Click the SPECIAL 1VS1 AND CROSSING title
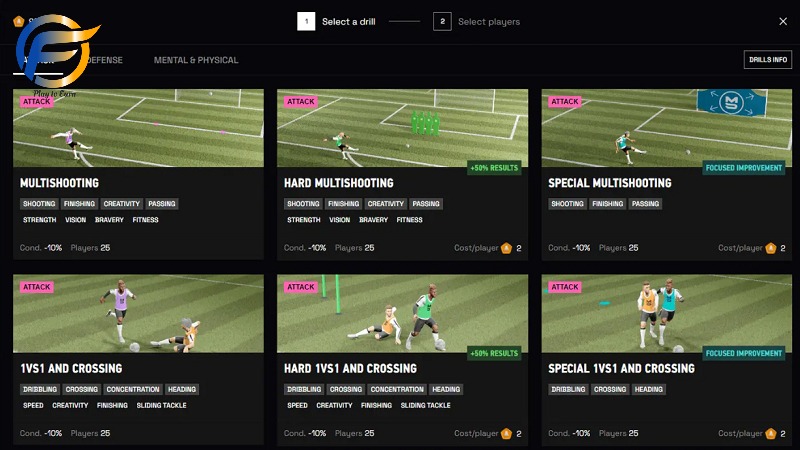Screen dimensions: 800x450 pos(621,368)
